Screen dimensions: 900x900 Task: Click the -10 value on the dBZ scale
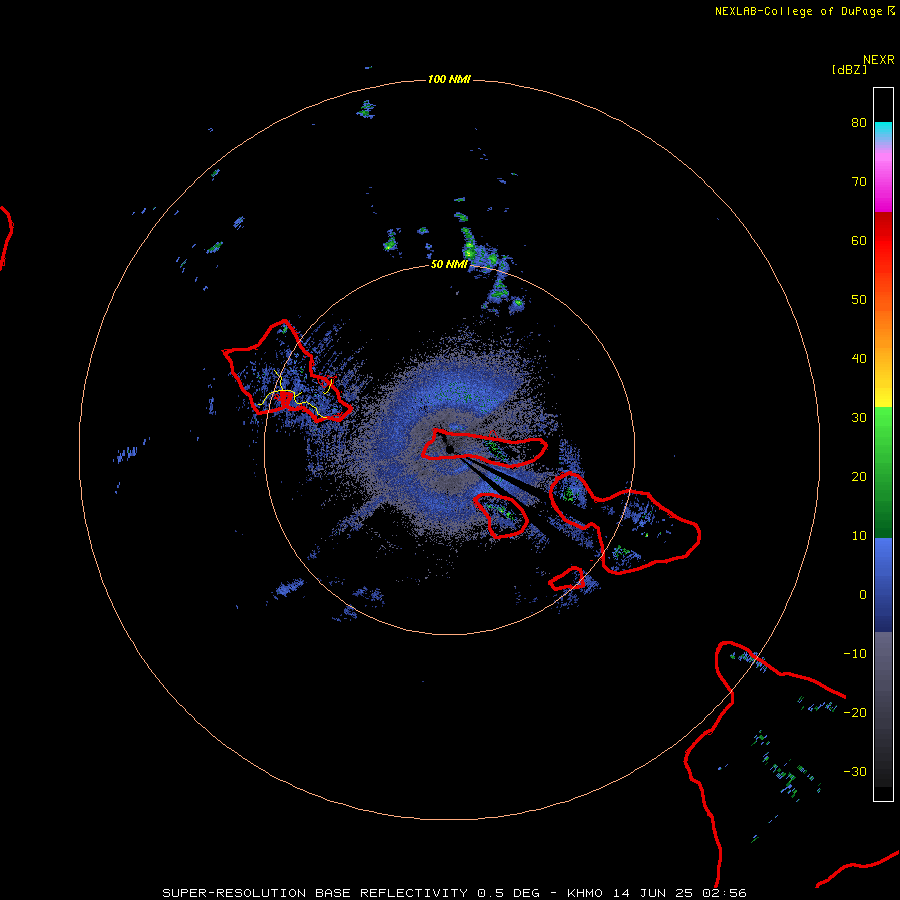pyautogui.click(x=855, y=654)
